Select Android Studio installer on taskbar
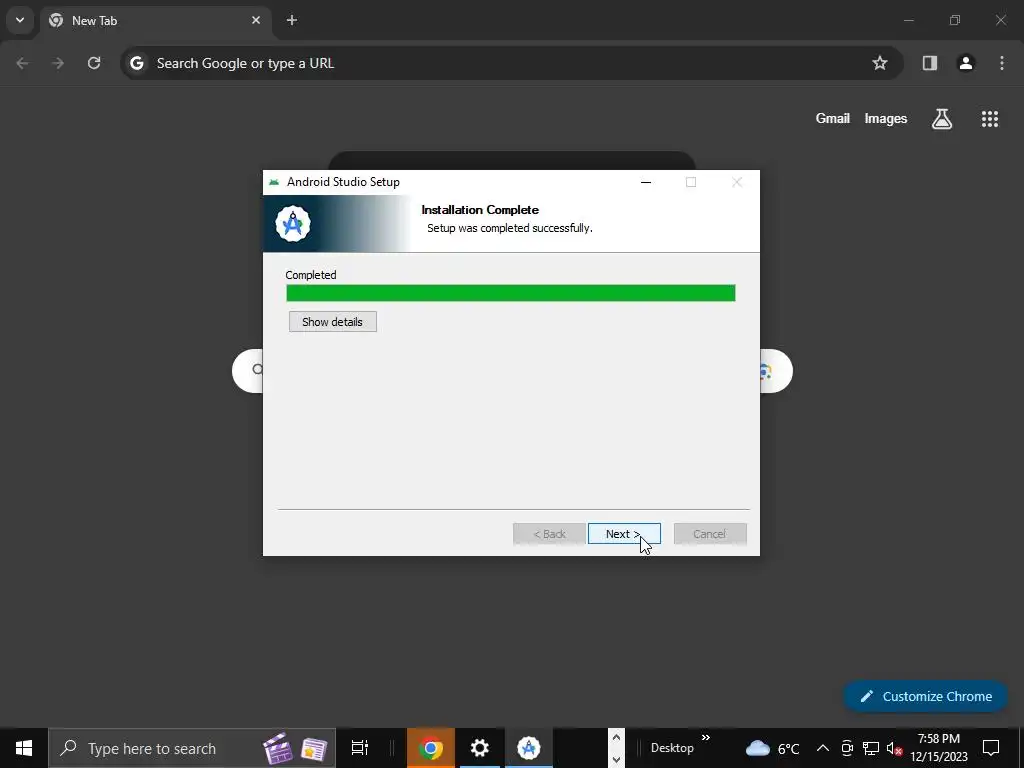This screenshot has height=768, width=1024. tap(528, 748)
